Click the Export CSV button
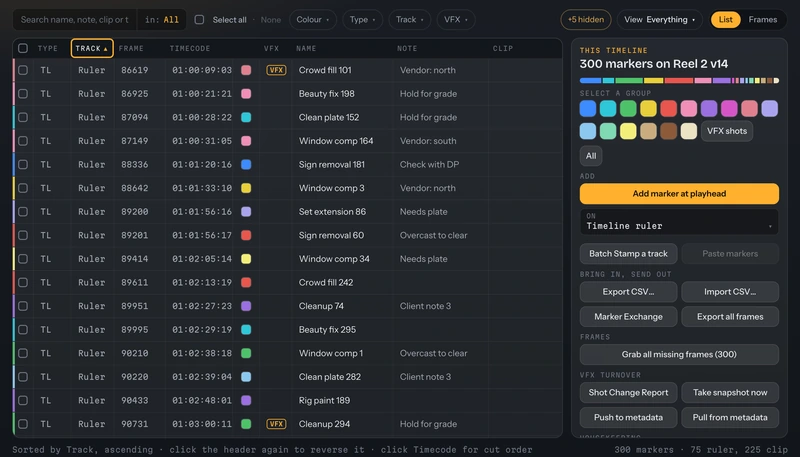 point(629,292)
